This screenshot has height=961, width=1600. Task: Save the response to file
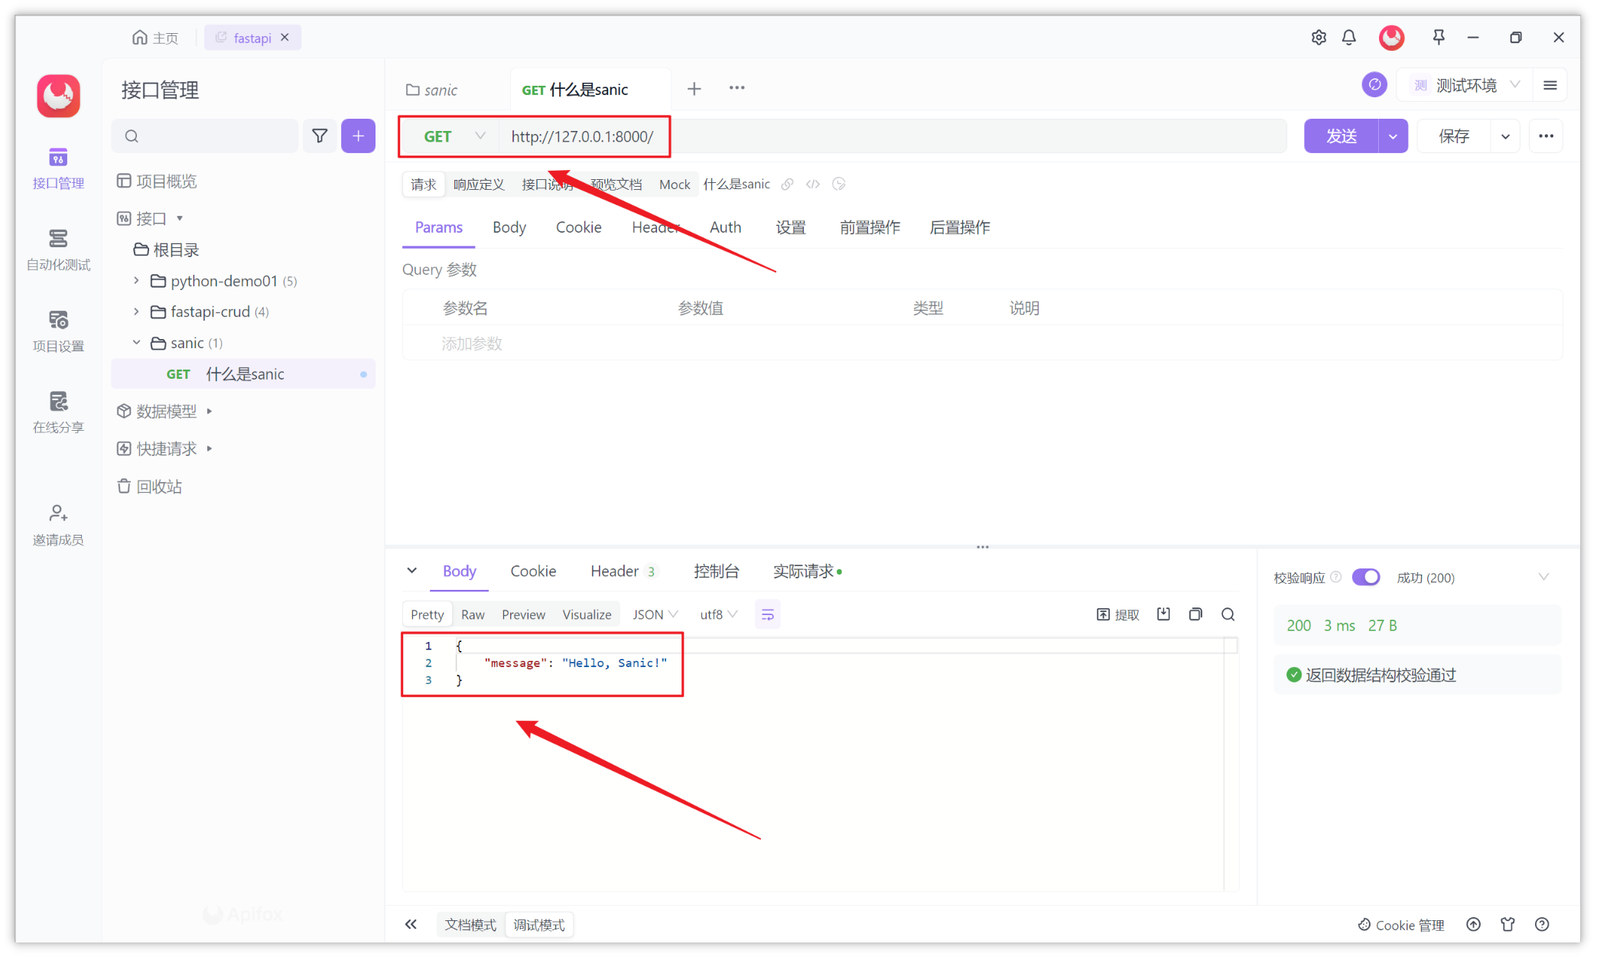point(1162,614)
